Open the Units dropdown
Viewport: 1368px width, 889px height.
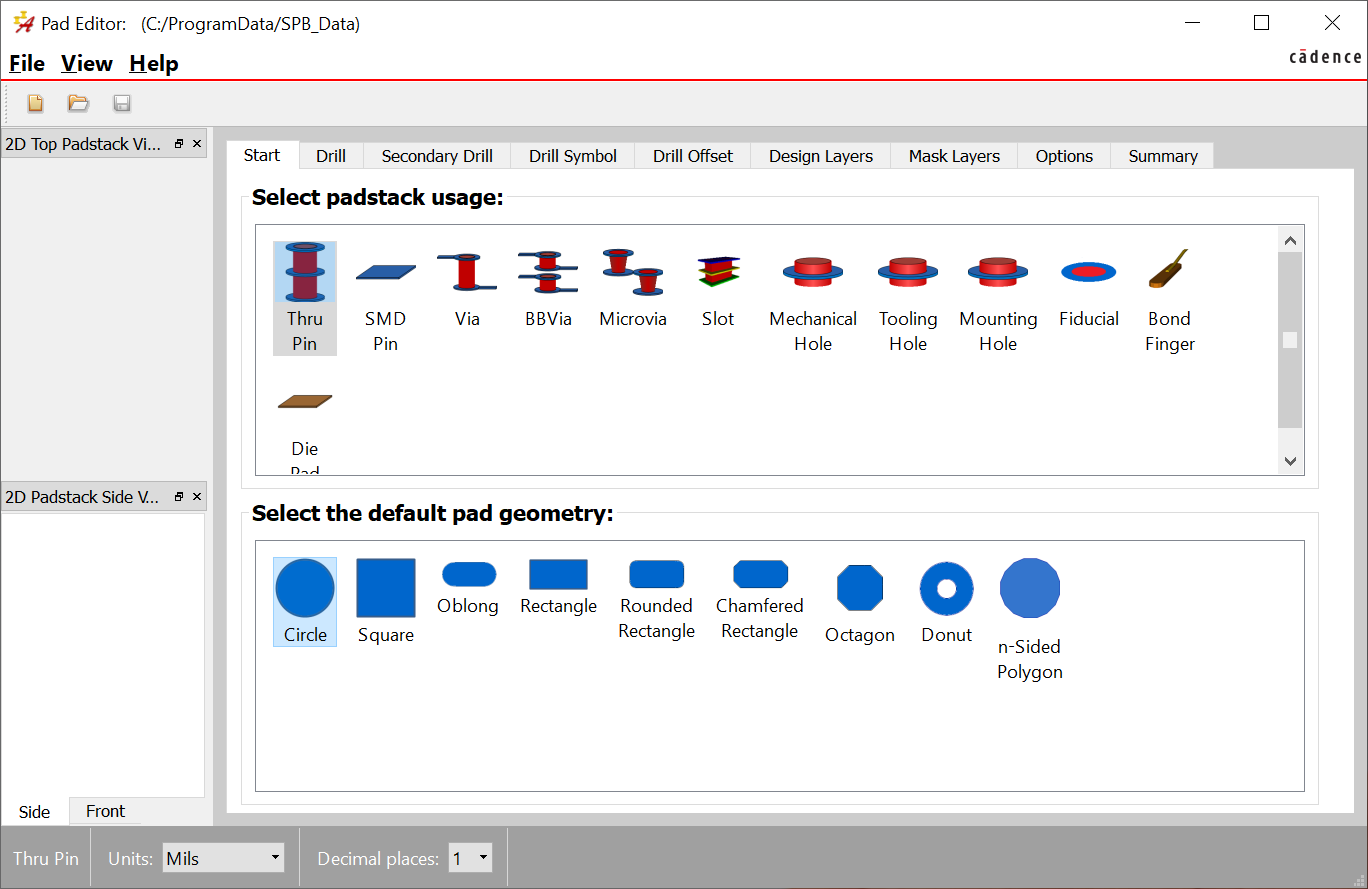tap(223, 858)
